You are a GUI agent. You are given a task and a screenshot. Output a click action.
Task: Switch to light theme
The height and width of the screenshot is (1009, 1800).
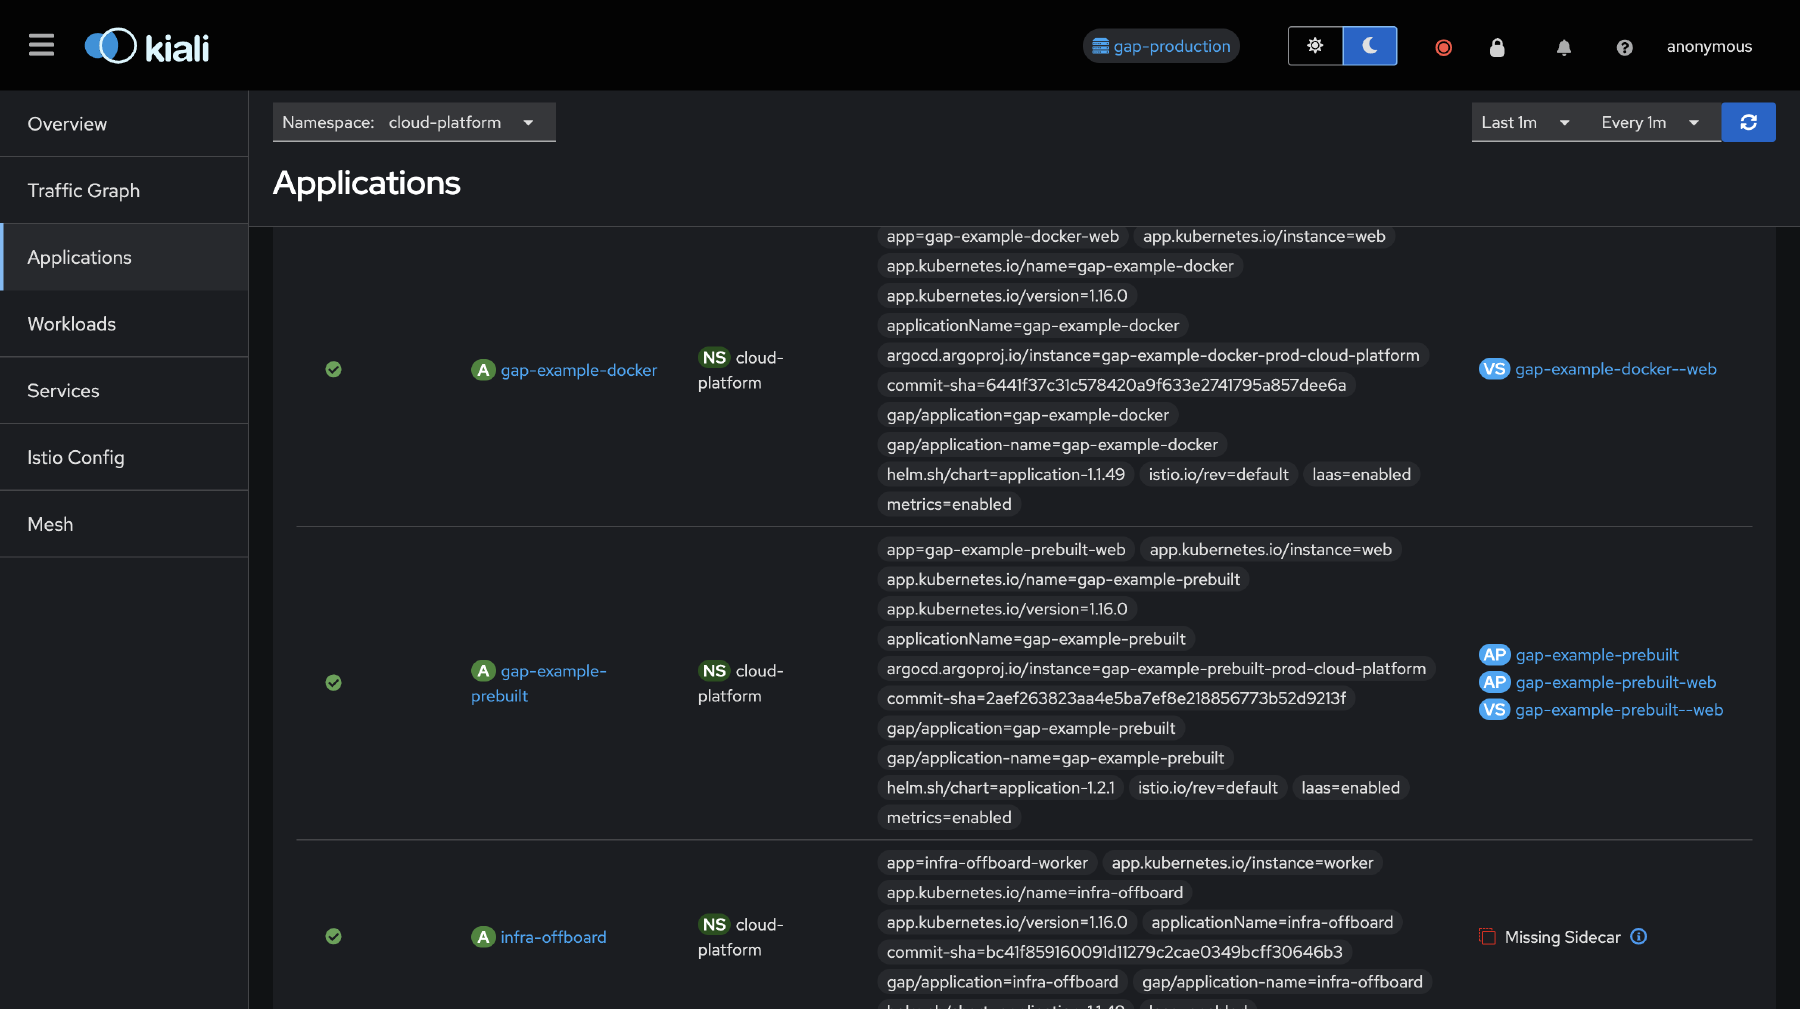1315,46
